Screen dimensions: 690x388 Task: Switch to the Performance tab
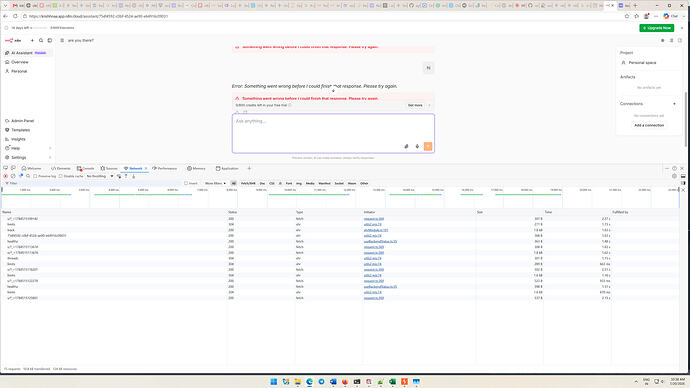point(165,168)
